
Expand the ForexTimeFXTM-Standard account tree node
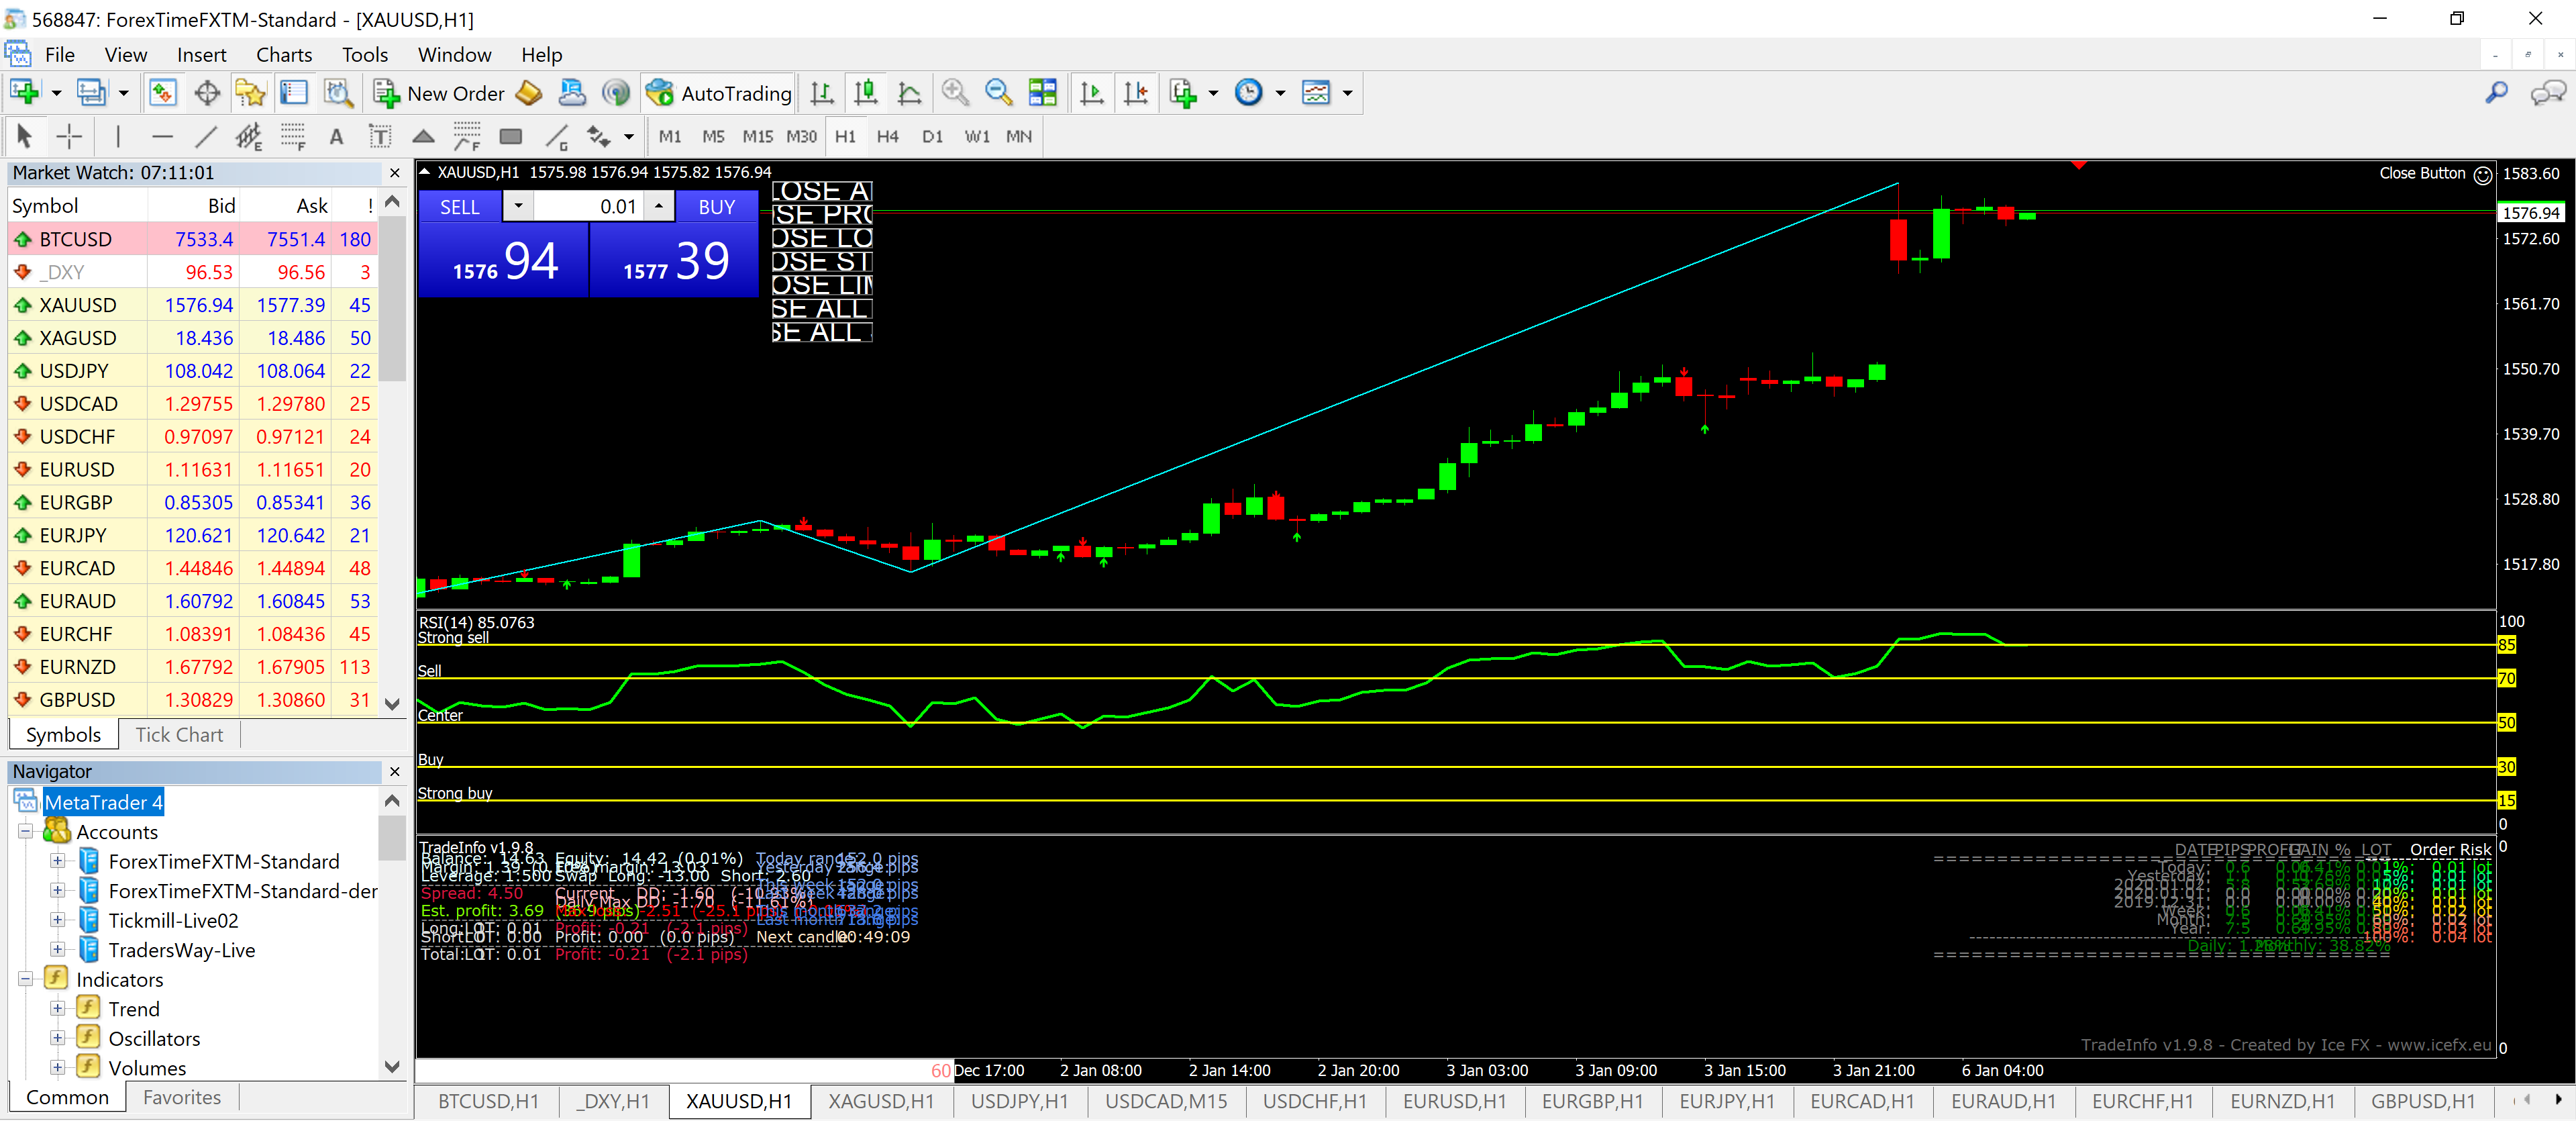[x=58, y=861]
